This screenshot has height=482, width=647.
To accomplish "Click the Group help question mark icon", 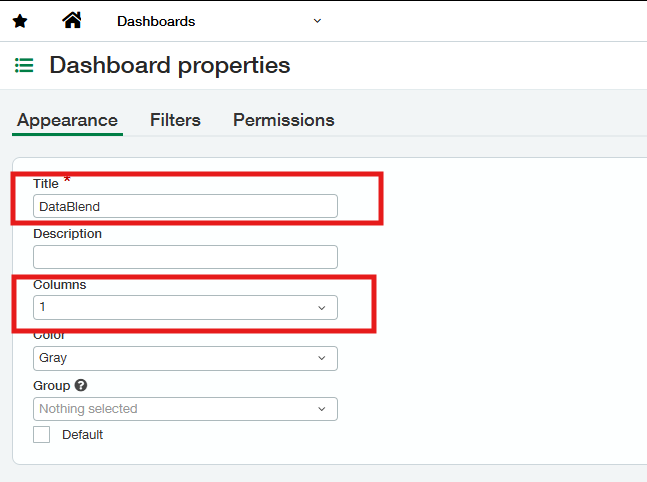I will click(x=81, y=385).
